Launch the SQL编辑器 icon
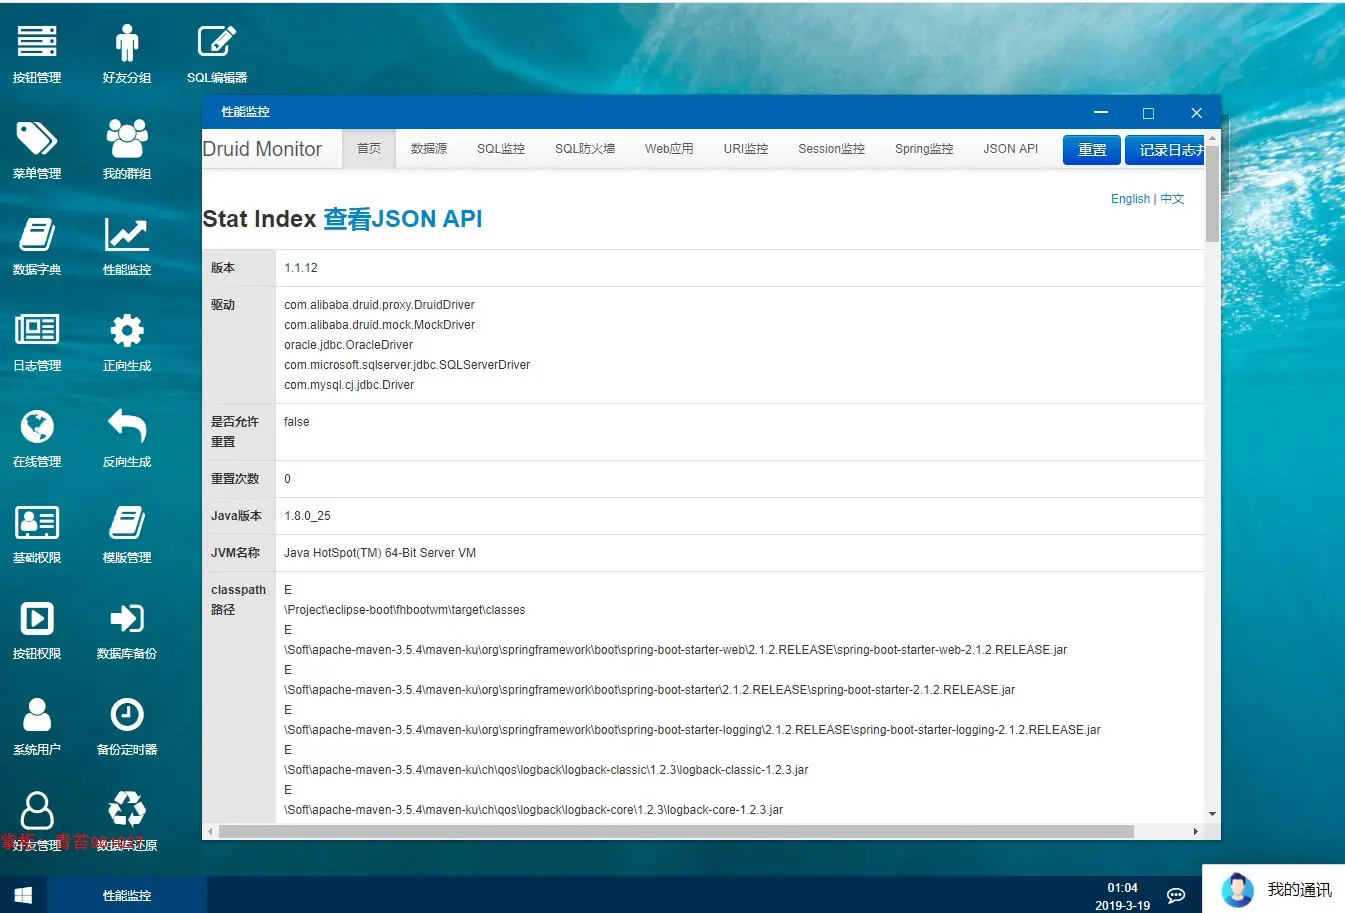Image resolution: width=1345 pixels, height=913 pixels. [x=217, y=53]
